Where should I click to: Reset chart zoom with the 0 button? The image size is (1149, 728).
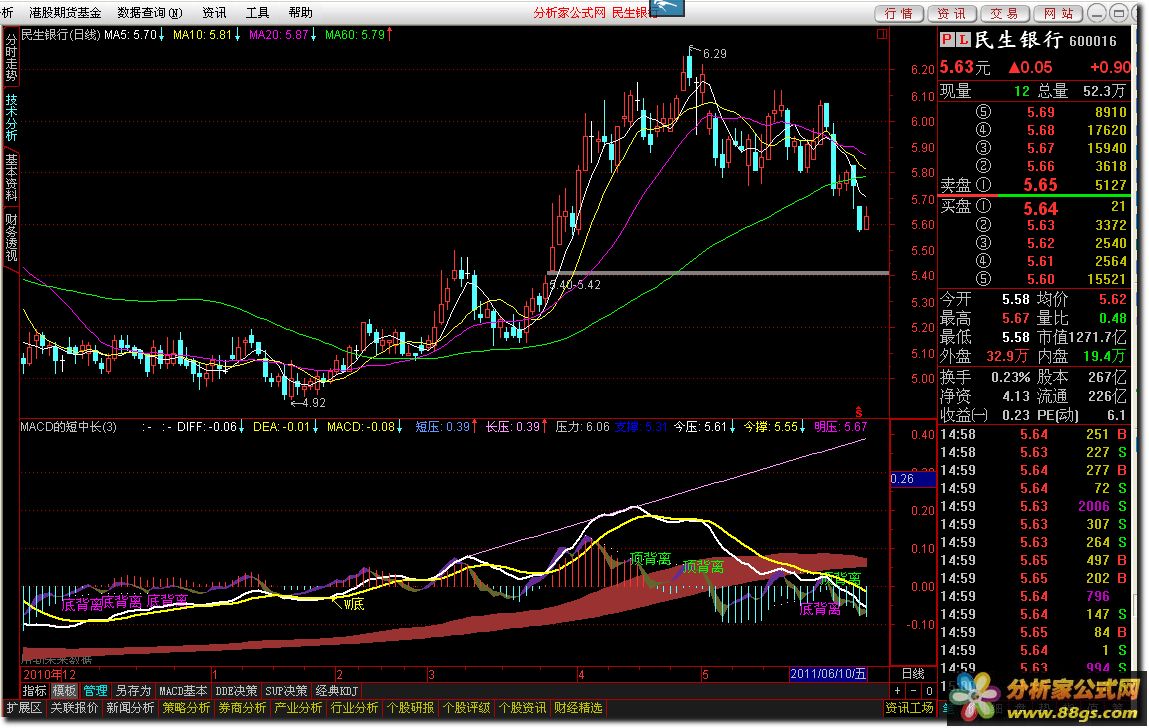[x=928, y=691]
